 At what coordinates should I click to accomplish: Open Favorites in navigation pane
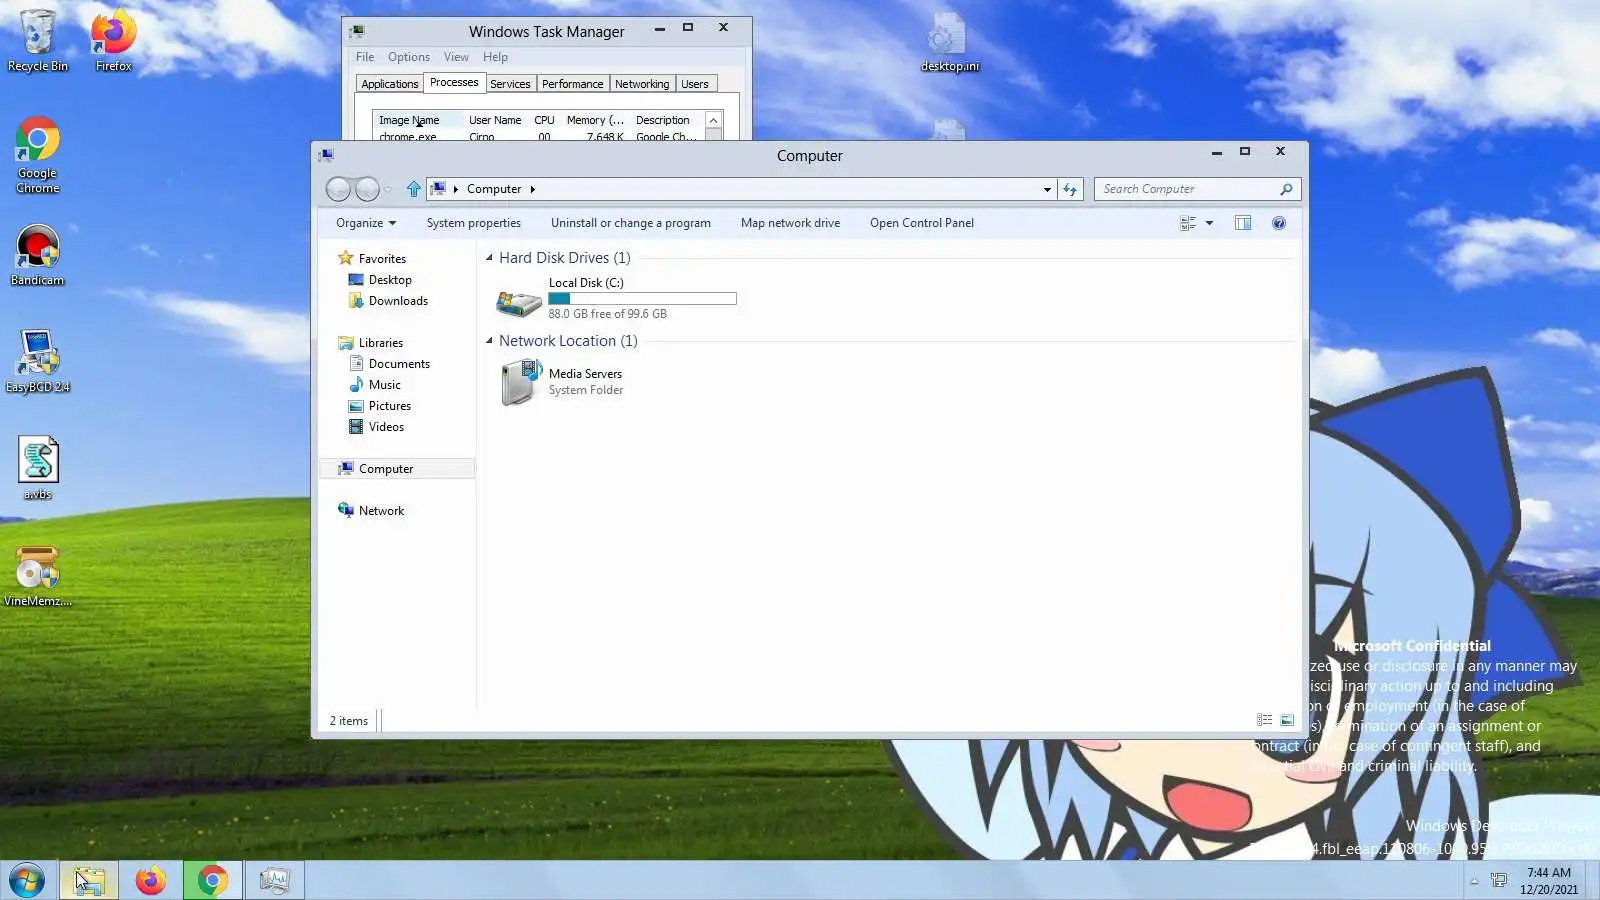pyautogui.click(x=382, y=259)
